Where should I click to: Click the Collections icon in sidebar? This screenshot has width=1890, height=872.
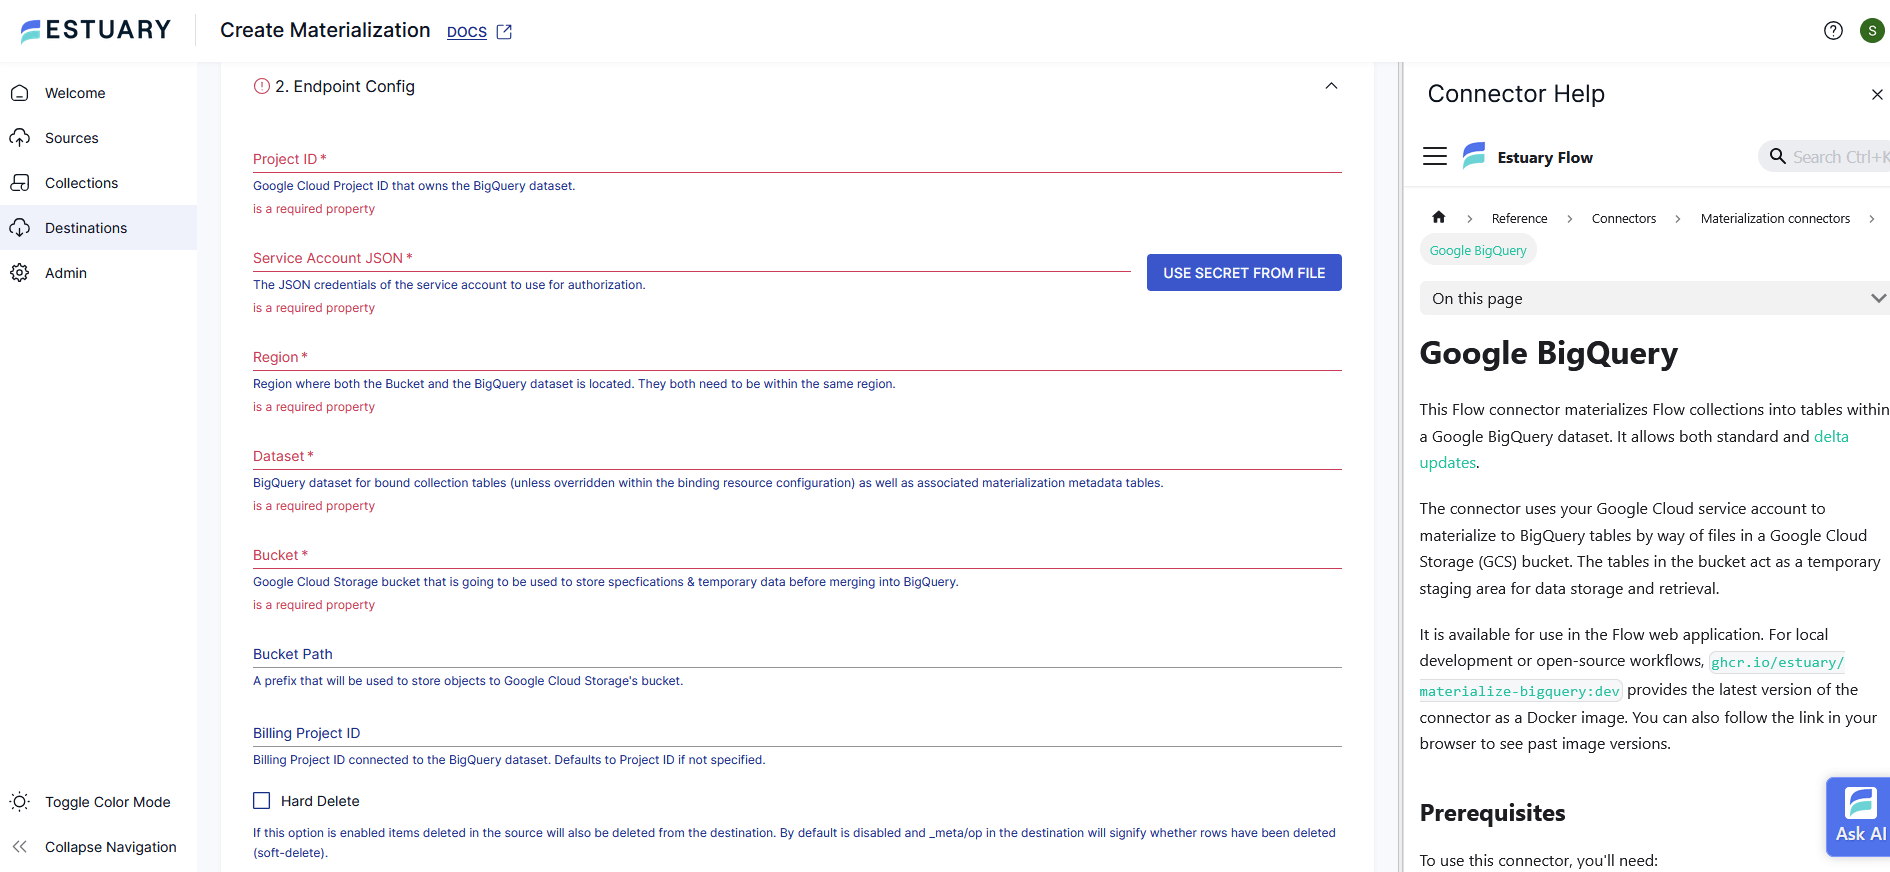(x=19, y=183)
